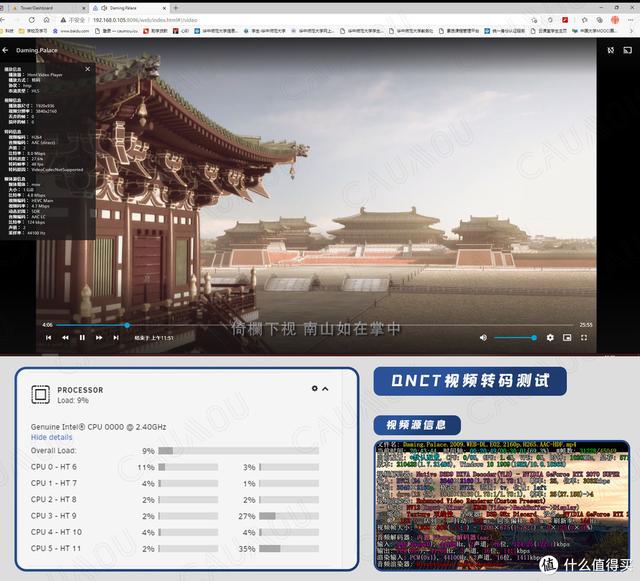Open the collections icon in browser toolbar

(x=600, y=20)
